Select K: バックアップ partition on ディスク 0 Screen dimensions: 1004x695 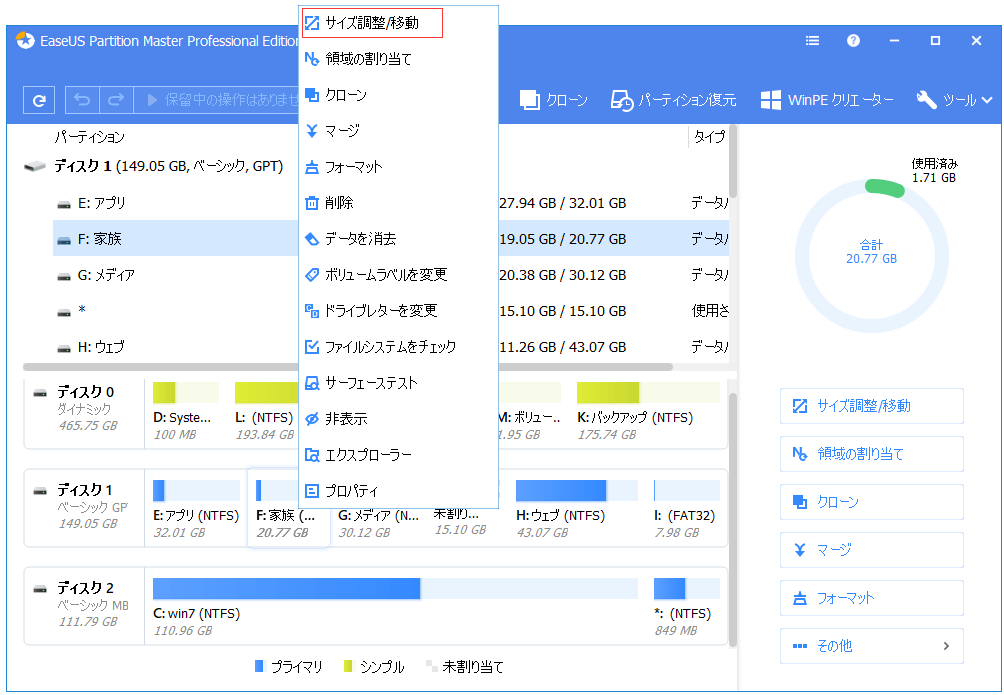click(648, 412)
